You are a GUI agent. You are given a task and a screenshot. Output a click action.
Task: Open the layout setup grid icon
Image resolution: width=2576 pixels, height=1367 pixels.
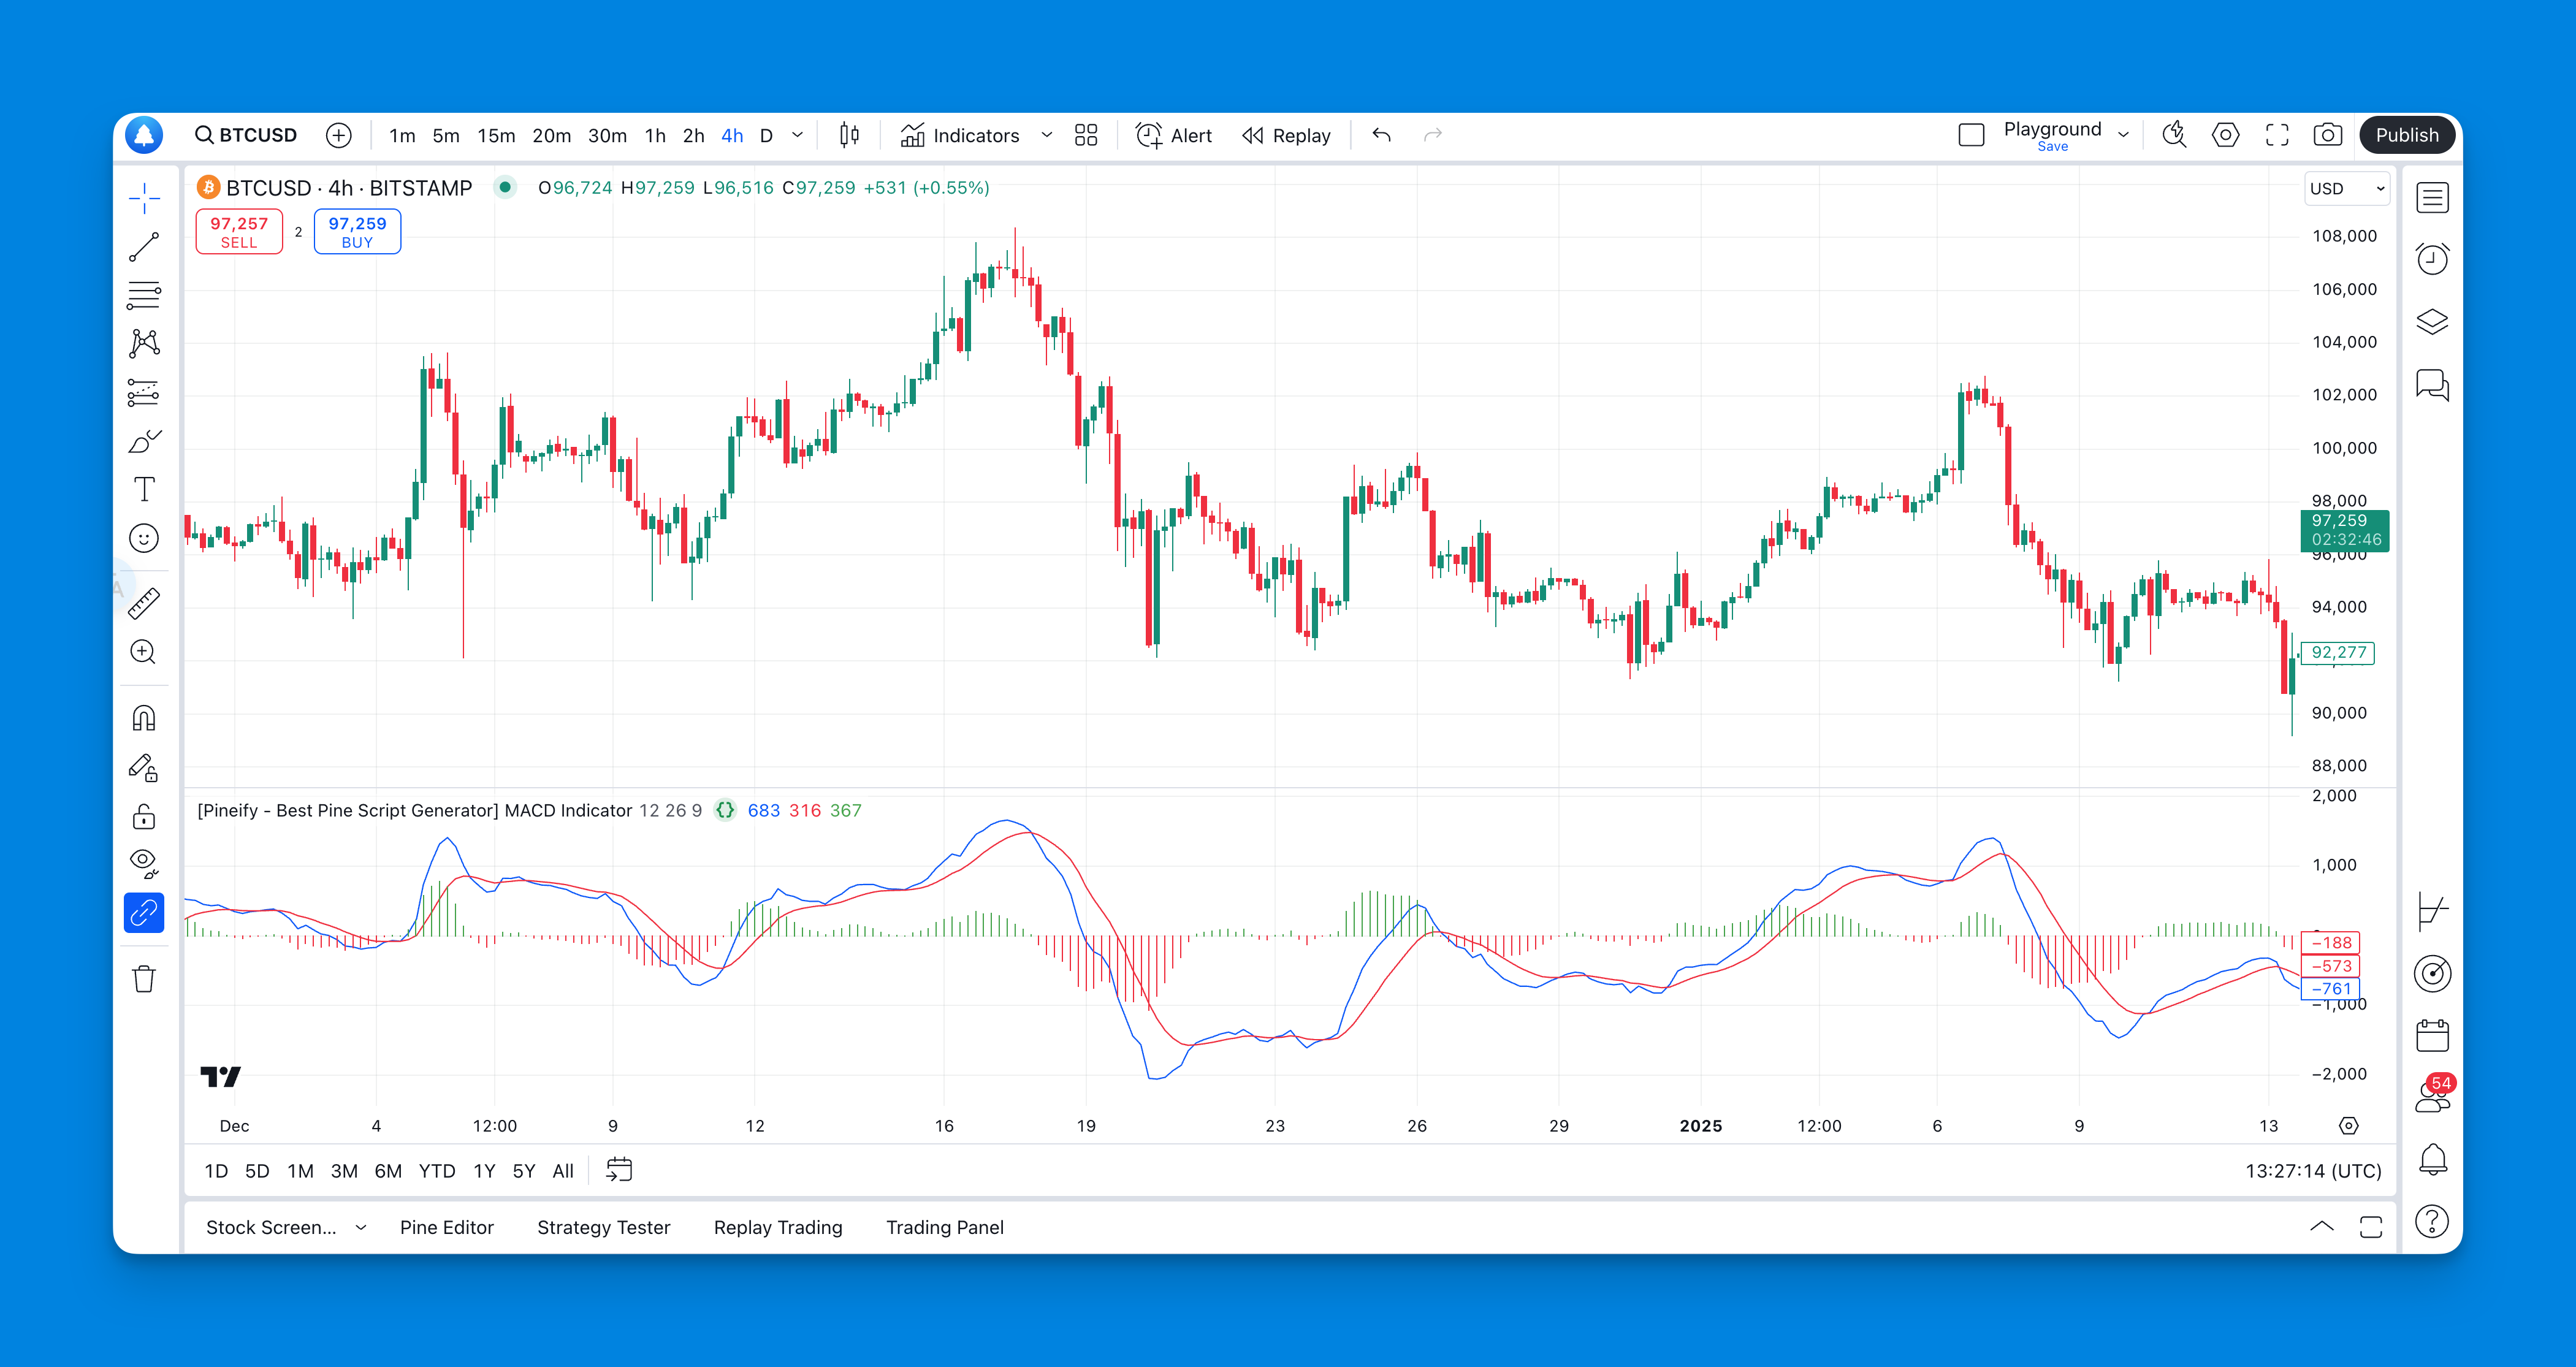[x=1086, y=135]
